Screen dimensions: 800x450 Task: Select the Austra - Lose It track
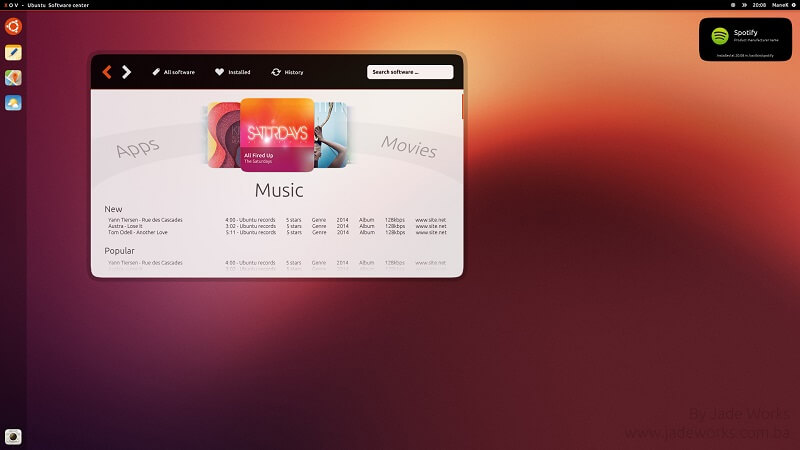[x=125, y=226]
